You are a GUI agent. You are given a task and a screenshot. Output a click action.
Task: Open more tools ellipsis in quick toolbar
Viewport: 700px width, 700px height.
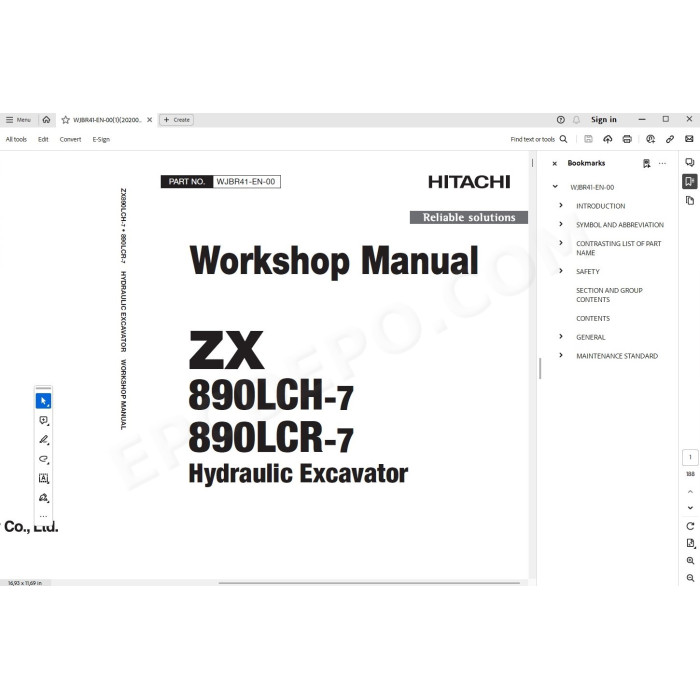pos(43,516)
